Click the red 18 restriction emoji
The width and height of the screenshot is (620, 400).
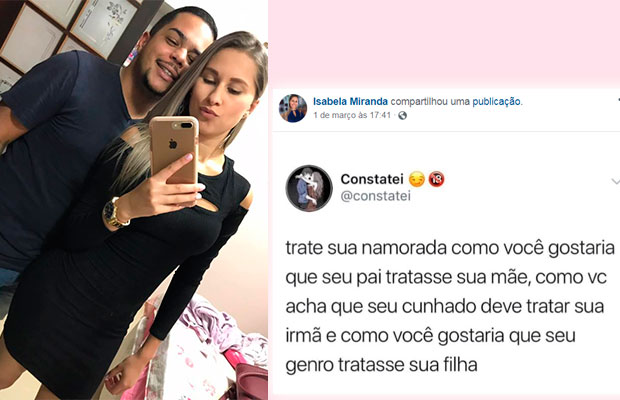coord(437,179)
